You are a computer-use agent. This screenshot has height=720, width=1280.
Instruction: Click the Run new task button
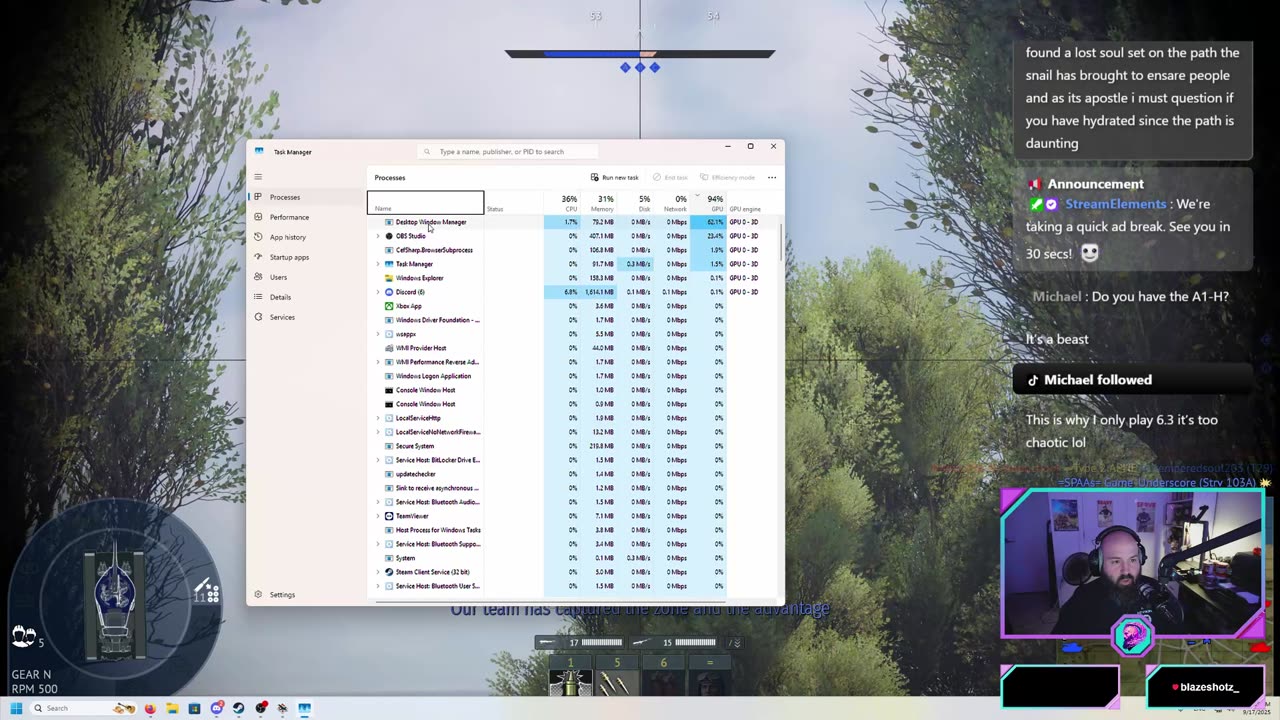point(614,177)
